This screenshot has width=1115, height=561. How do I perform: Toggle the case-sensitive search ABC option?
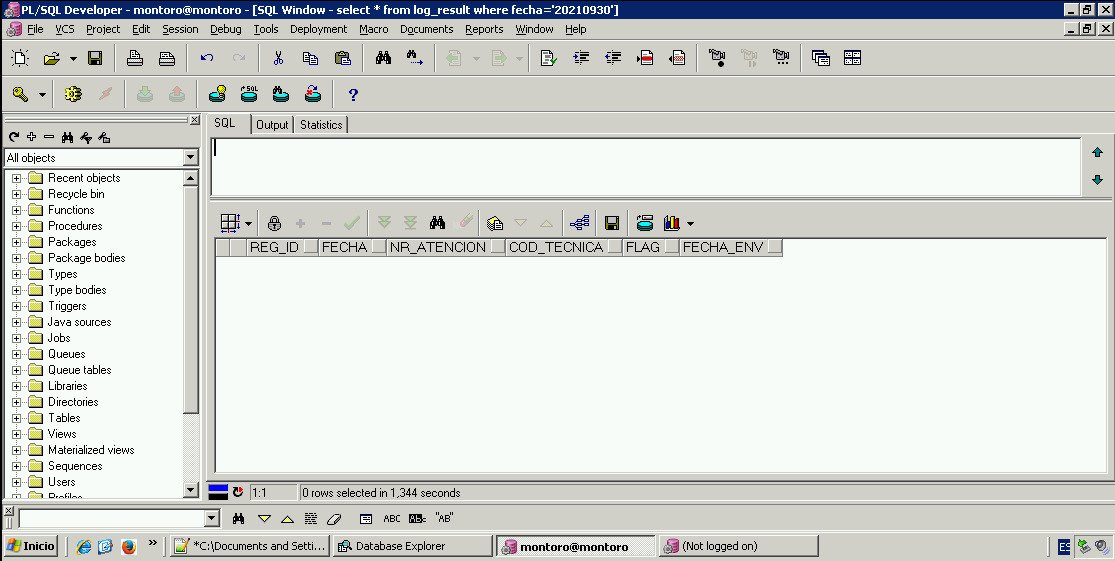pyautogui.click(x=391, y=518)
